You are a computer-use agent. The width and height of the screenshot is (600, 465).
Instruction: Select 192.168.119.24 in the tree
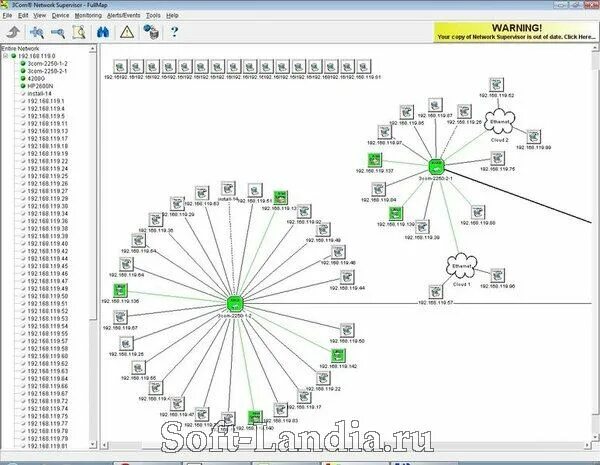coord(47,168)
